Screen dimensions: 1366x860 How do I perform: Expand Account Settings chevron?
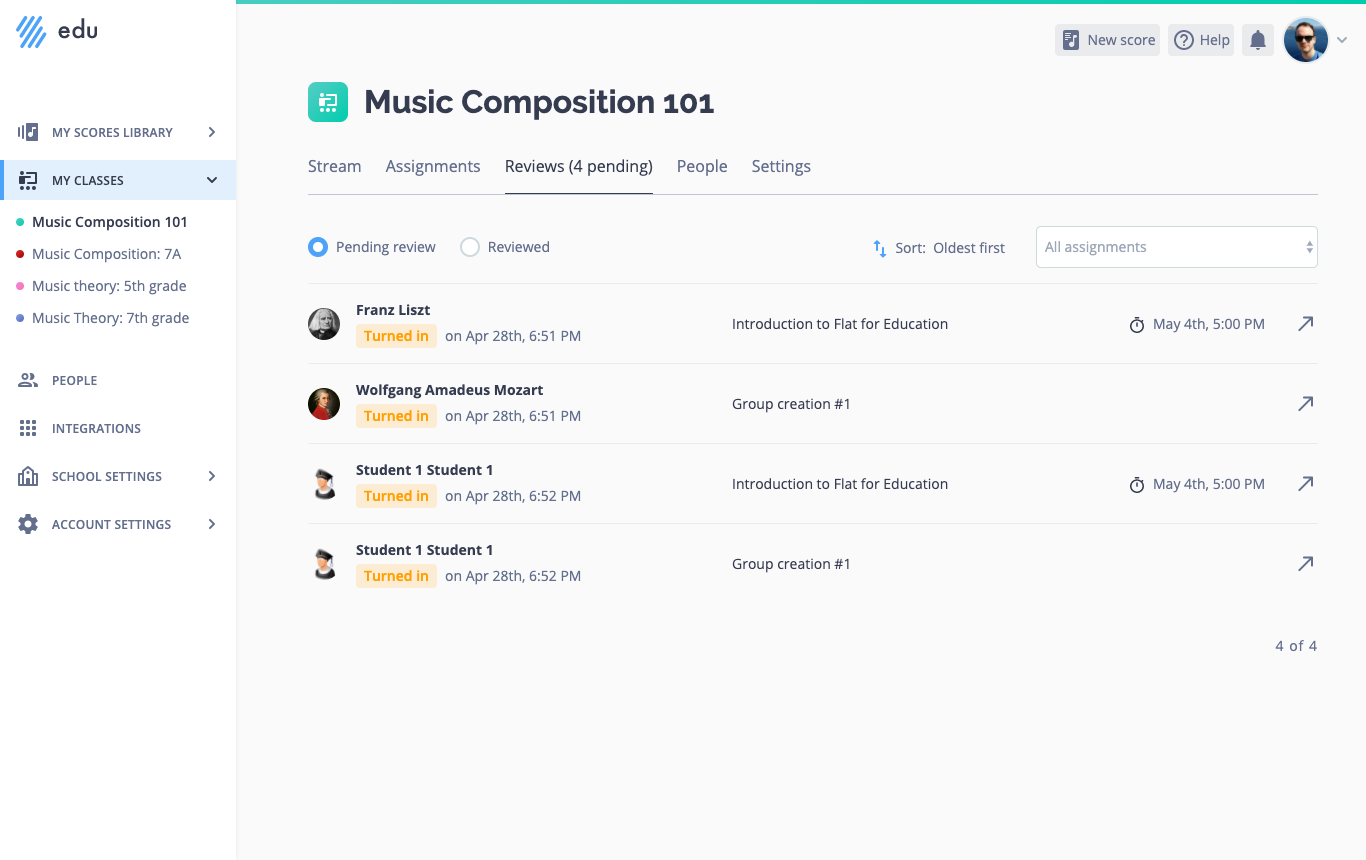pyautogui.click(x=212, y=524)
